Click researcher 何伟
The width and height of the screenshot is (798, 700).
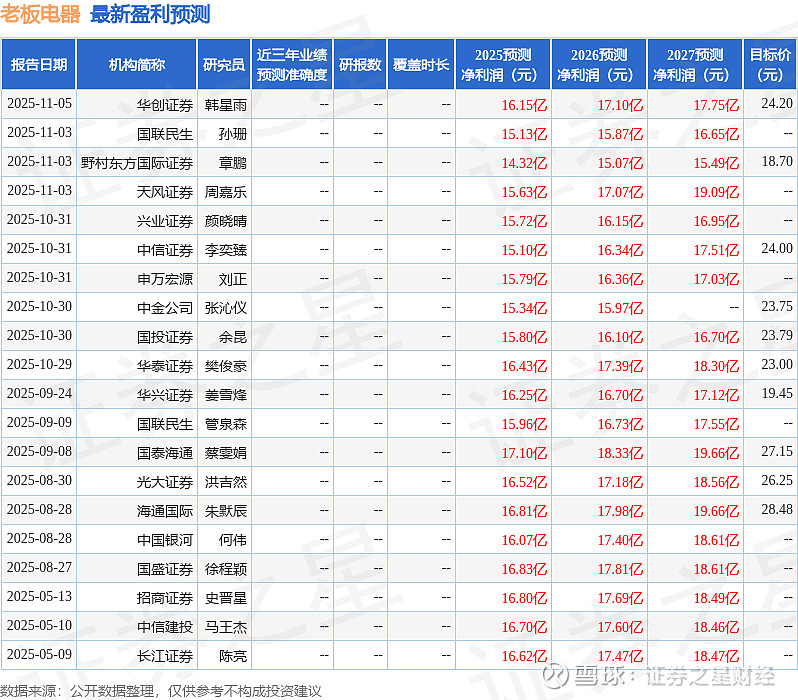point(233,541)
